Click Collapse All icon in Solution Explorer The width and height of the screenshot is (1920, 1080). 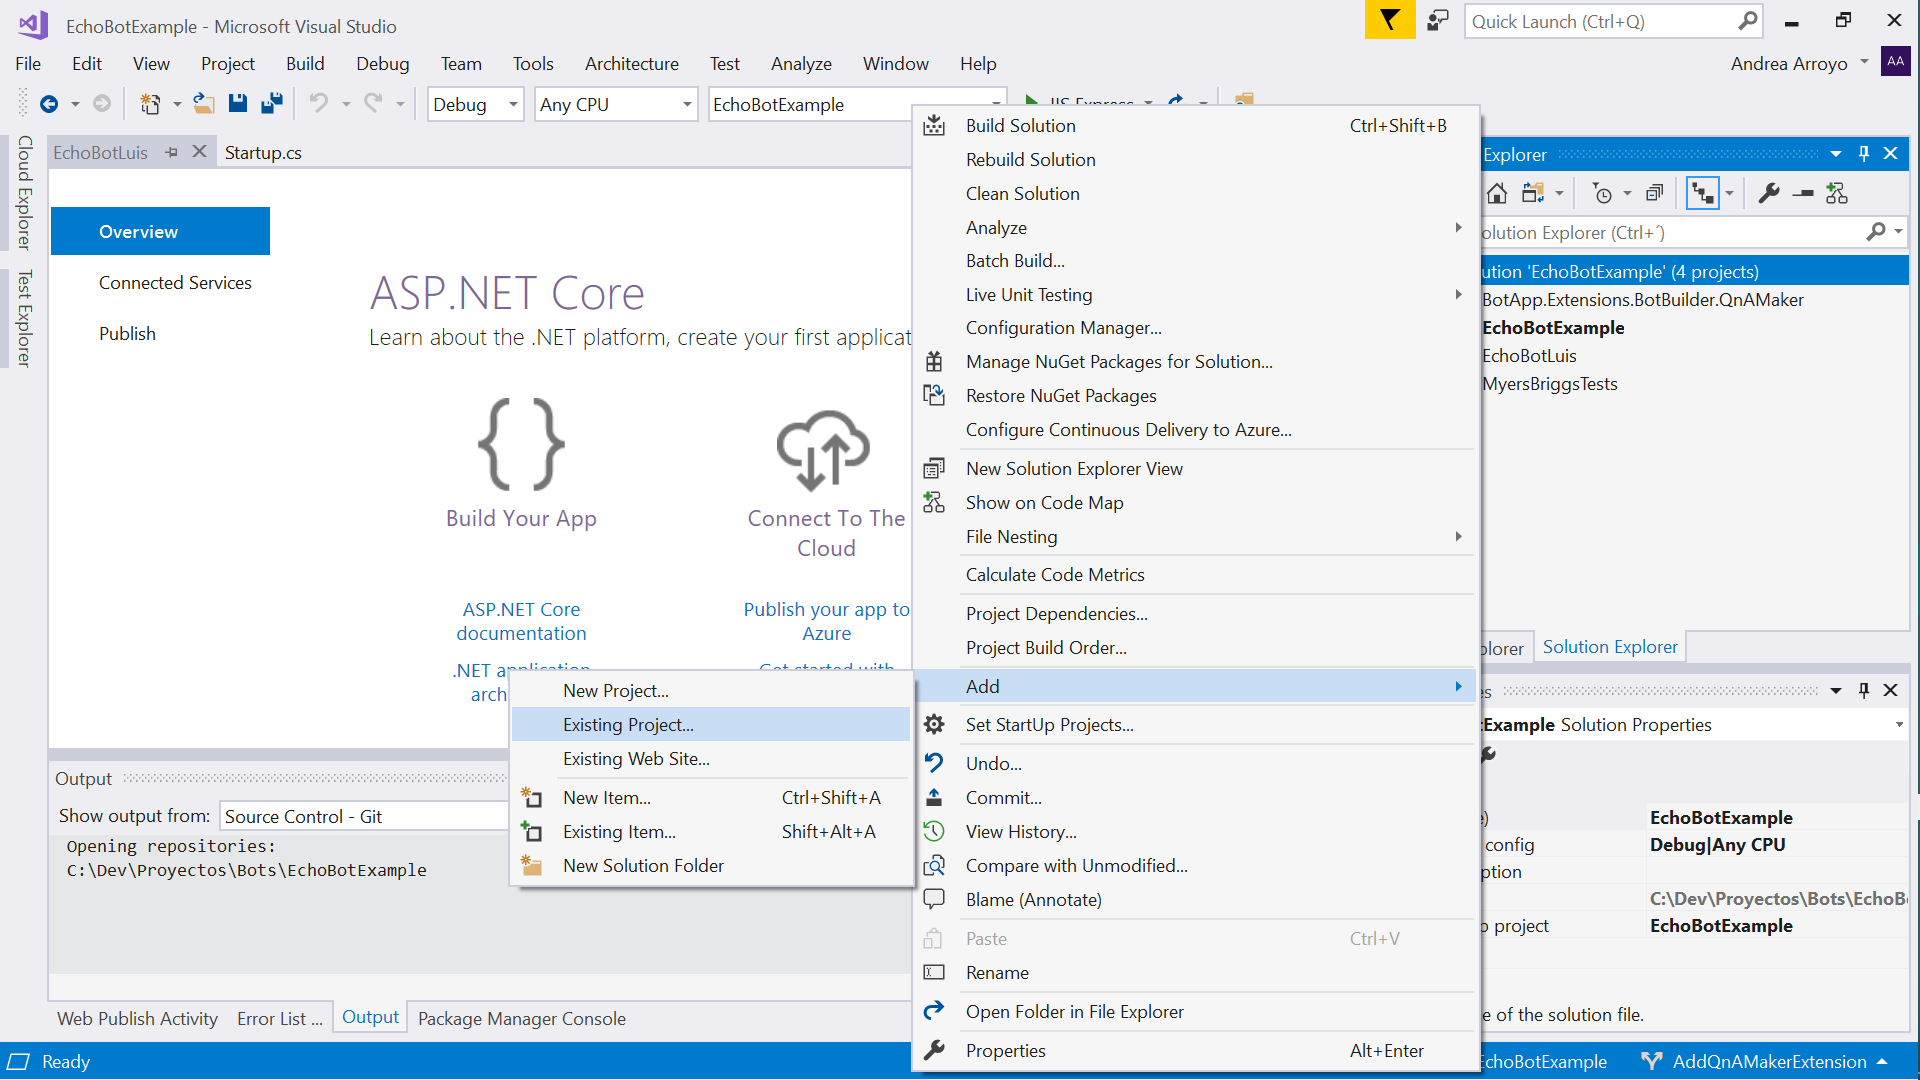tap(1655, 194)
